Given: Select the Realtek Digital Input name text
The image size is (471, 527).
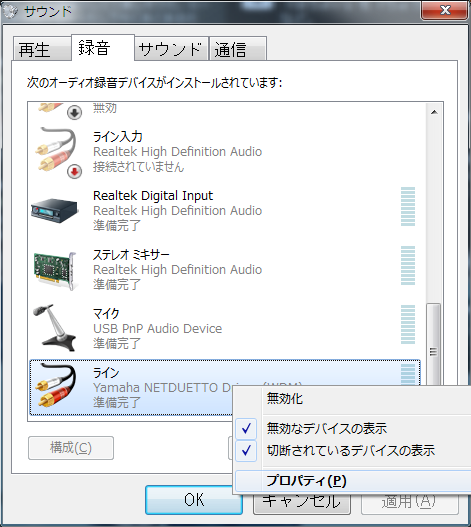Looking at the screenshot, I should pyautogui.click(x=153, y=196).
